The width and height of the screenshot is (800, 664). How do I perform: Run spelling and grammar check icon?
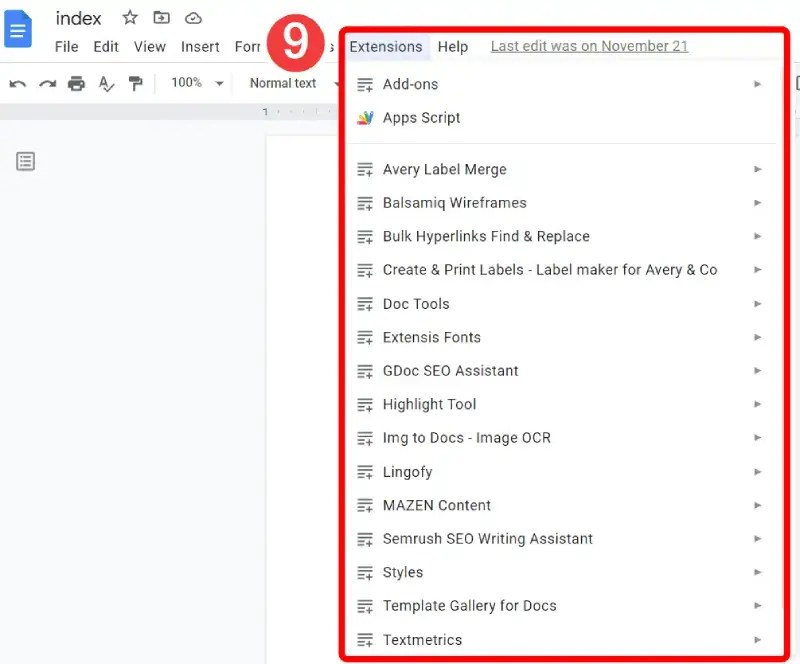pos(106,84)
